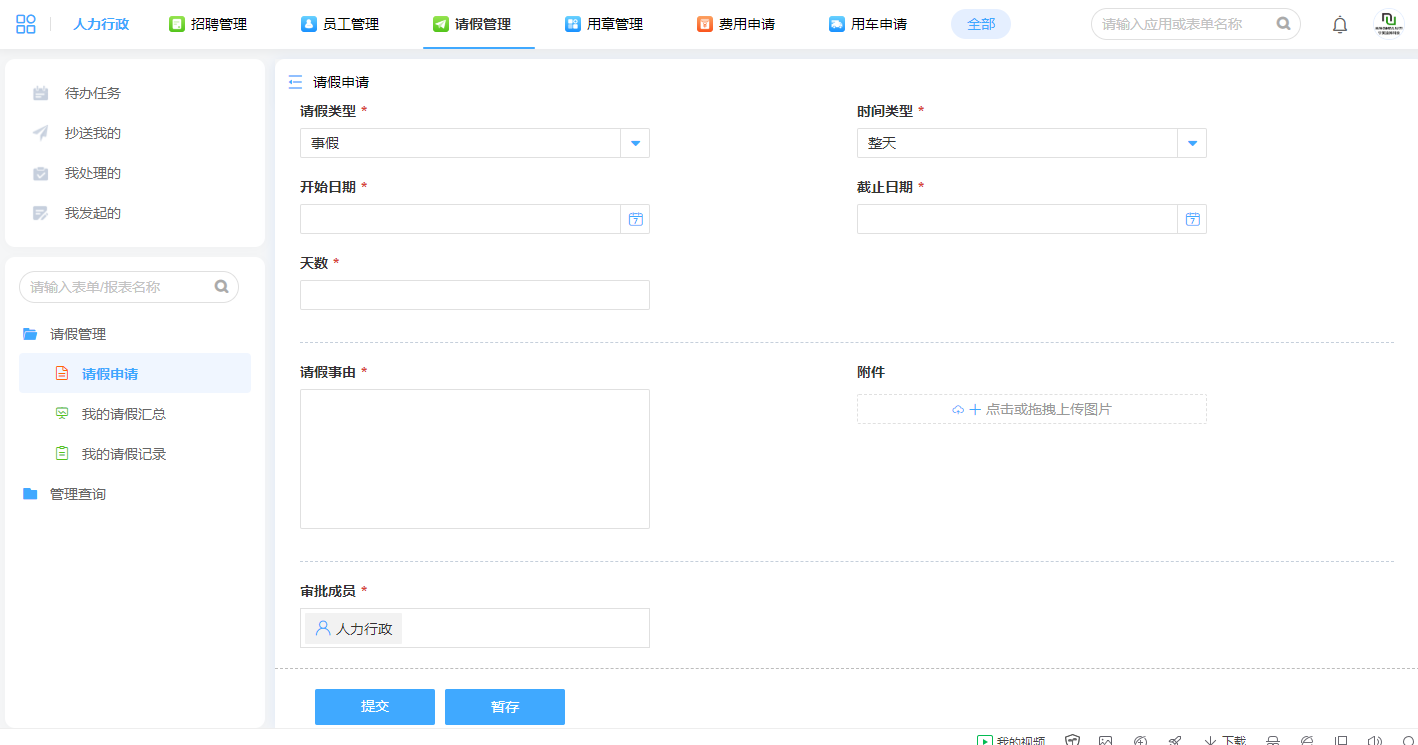Image resolution: width=1418 pixels, height=745 pixels.
Task: Click the search magnifier in top bar
Action: (x=1283, y=24)
